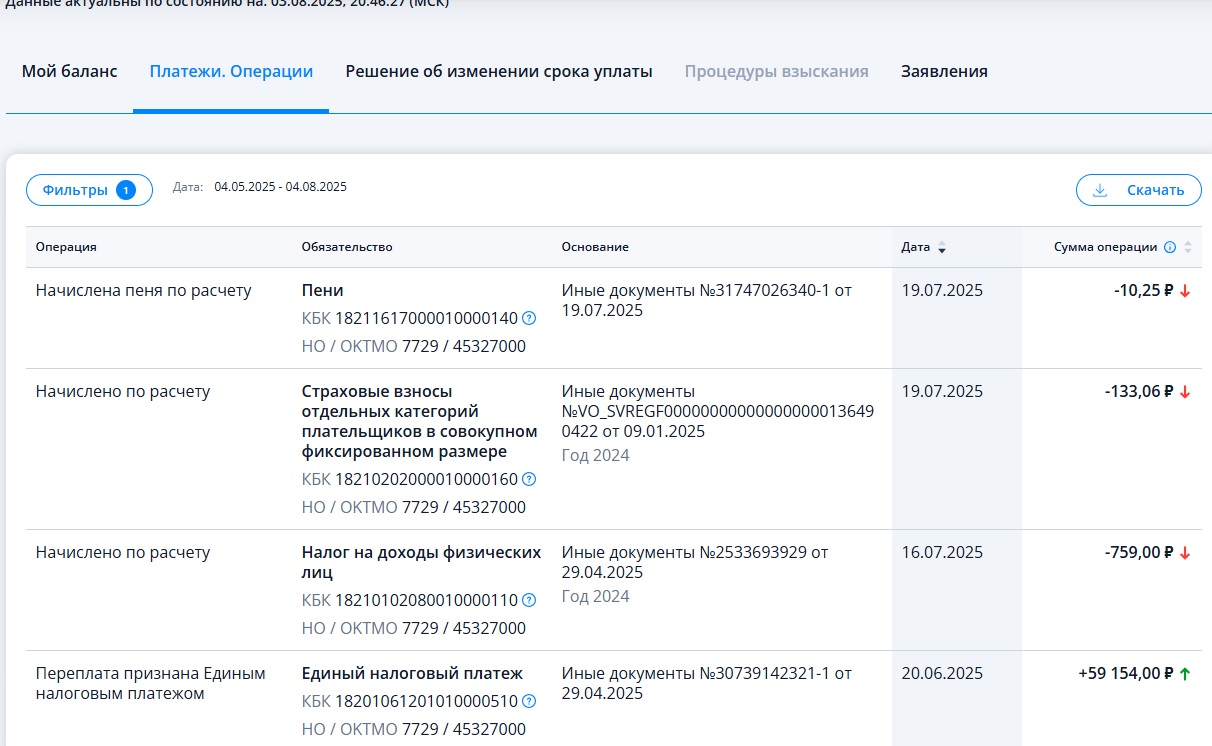This screenshot has width=1212, height=746.
Task: Open the Фильтры panel
Action: (x=89, y=190)
